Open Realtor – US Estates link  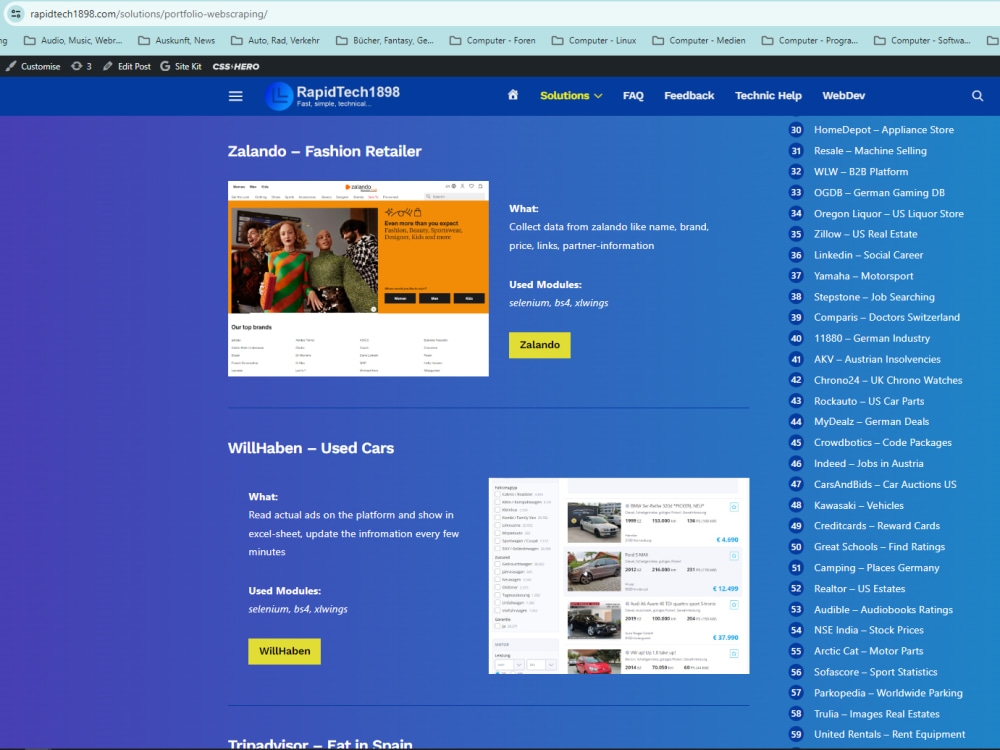pos(859,589)
